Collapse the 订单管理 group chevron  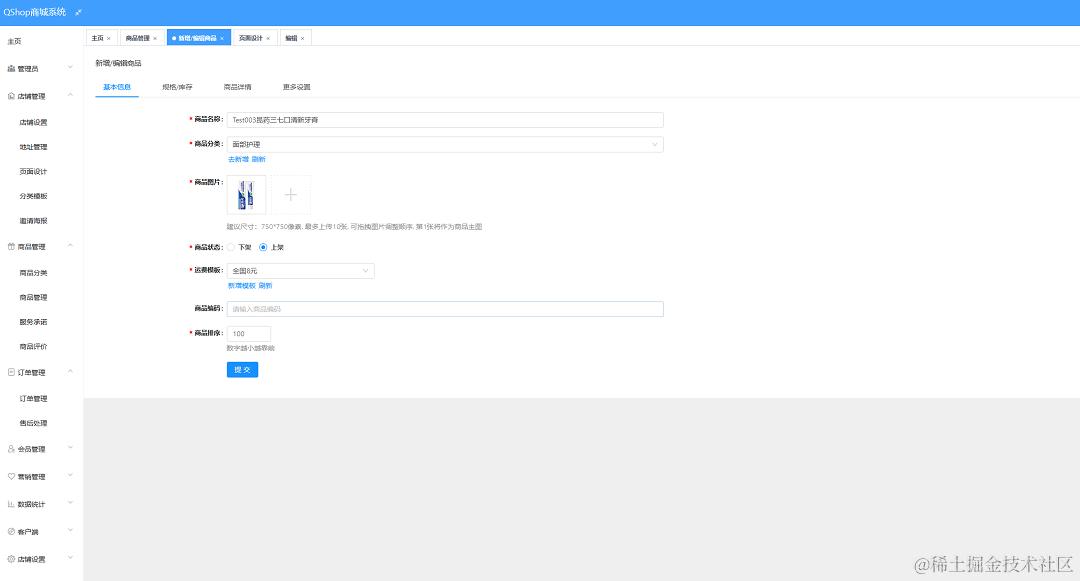tap(70, 372)
